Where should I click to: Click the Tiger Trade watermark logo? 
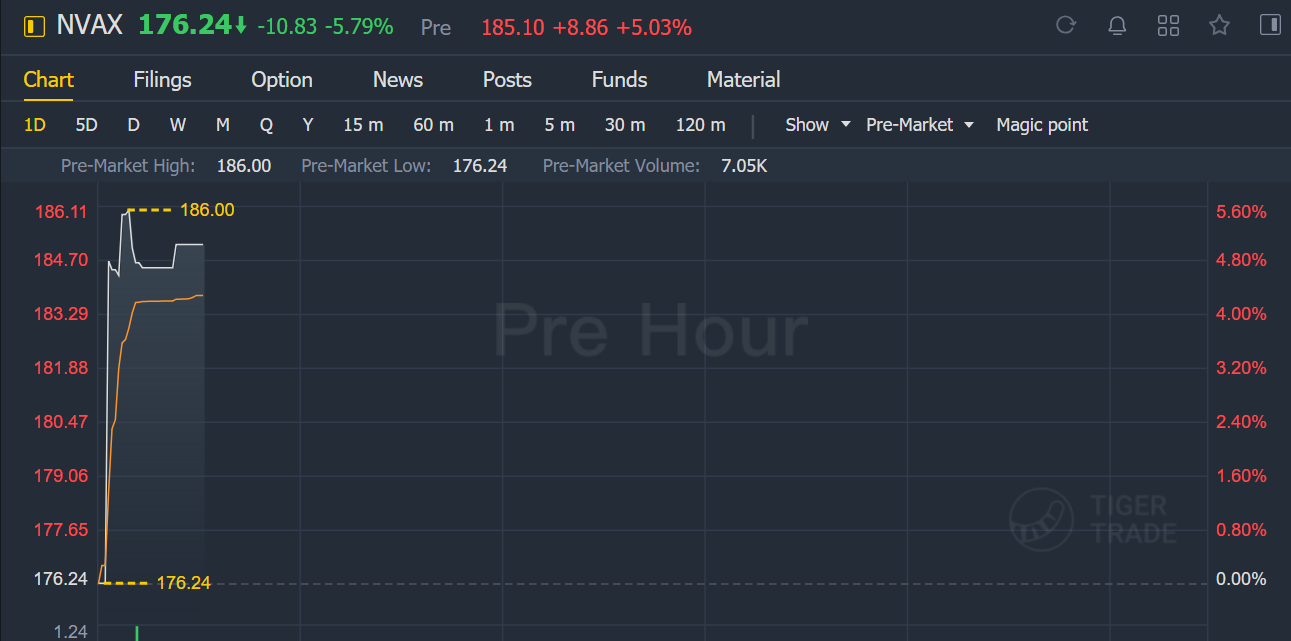[x=1092, y=519]
